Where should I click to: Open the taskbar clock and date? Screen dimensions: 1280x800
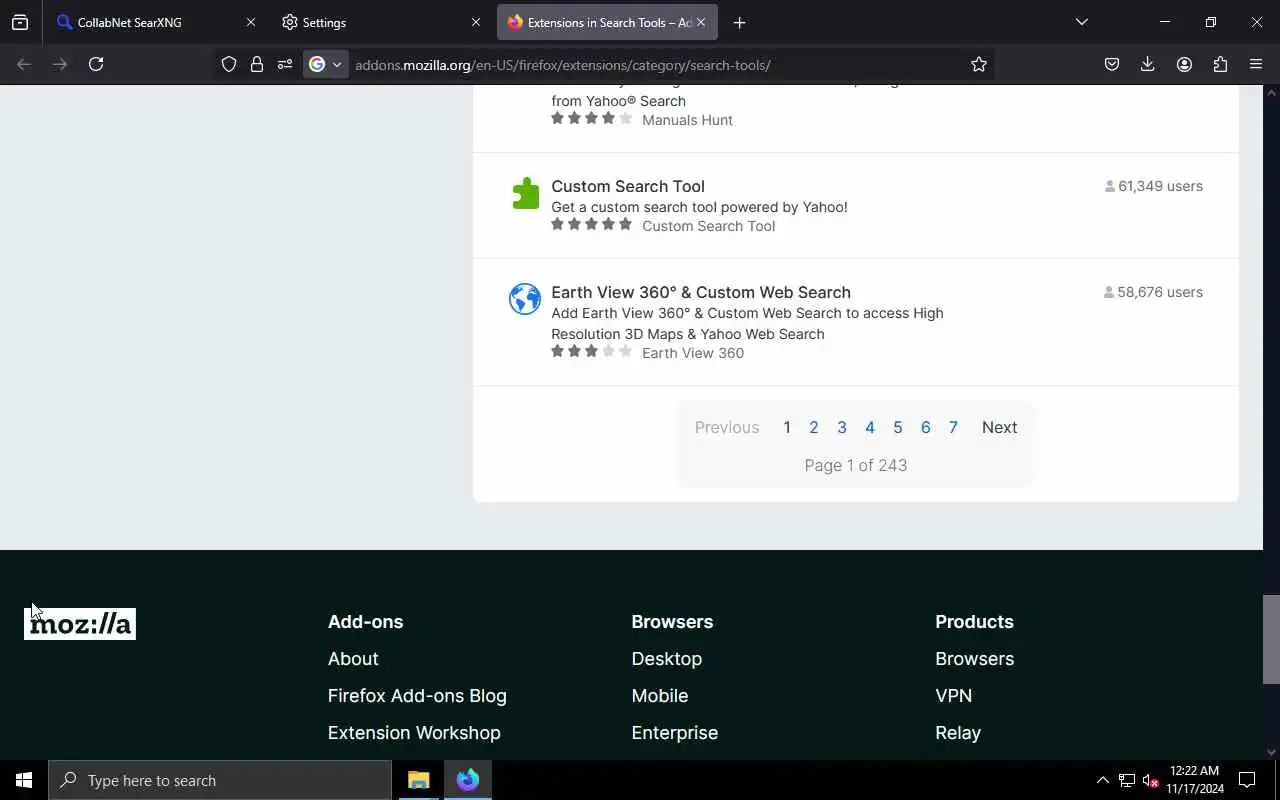pyautogui.click(x=1195, y=780)
